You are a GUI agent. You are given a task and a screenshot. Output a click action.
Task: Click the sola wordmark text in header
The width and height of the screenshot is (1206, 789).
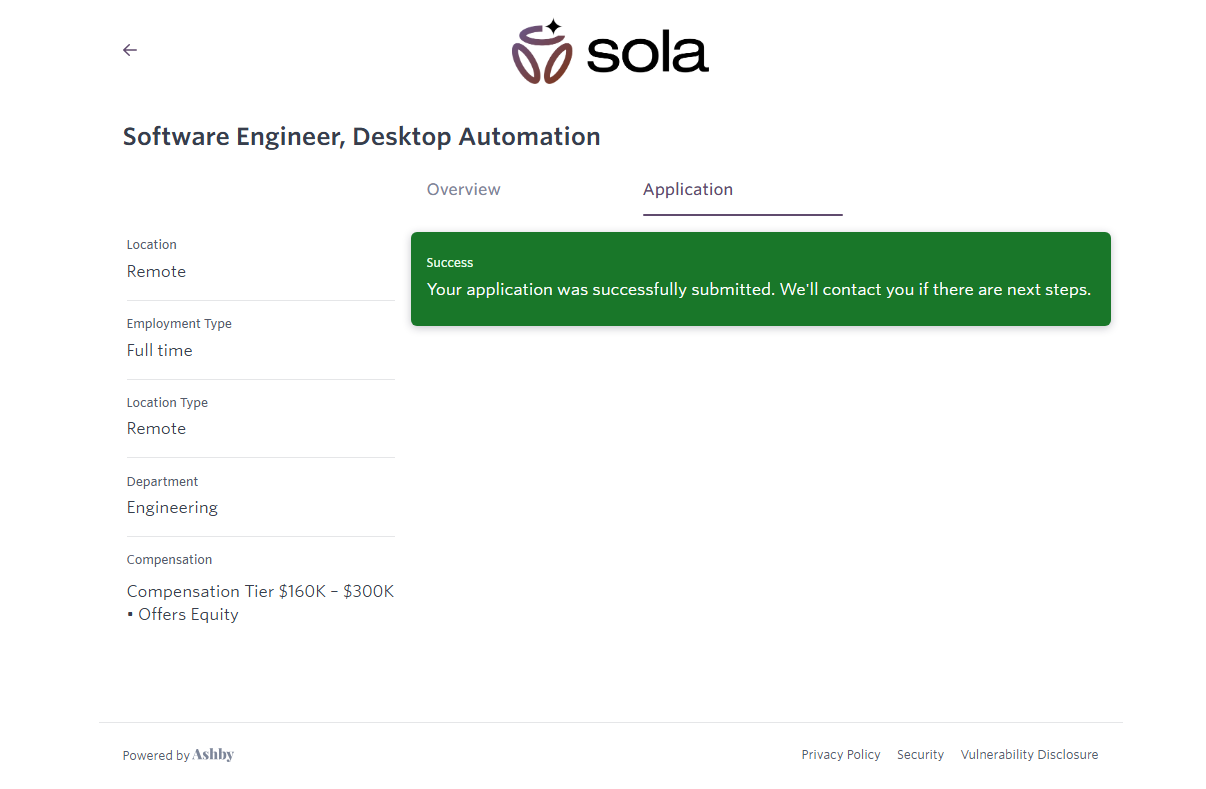tap(647, 54)
